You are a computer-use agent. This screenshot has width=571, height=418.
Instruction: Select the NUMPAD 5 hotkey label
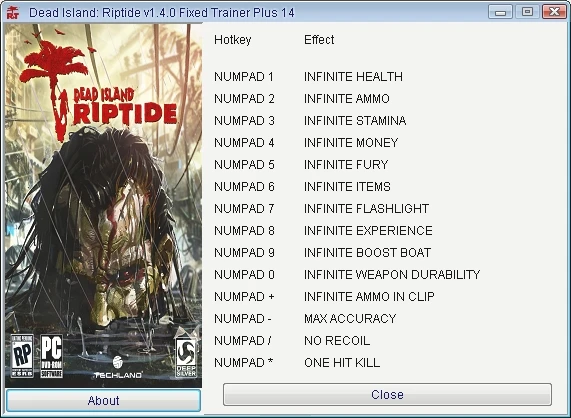244,165
